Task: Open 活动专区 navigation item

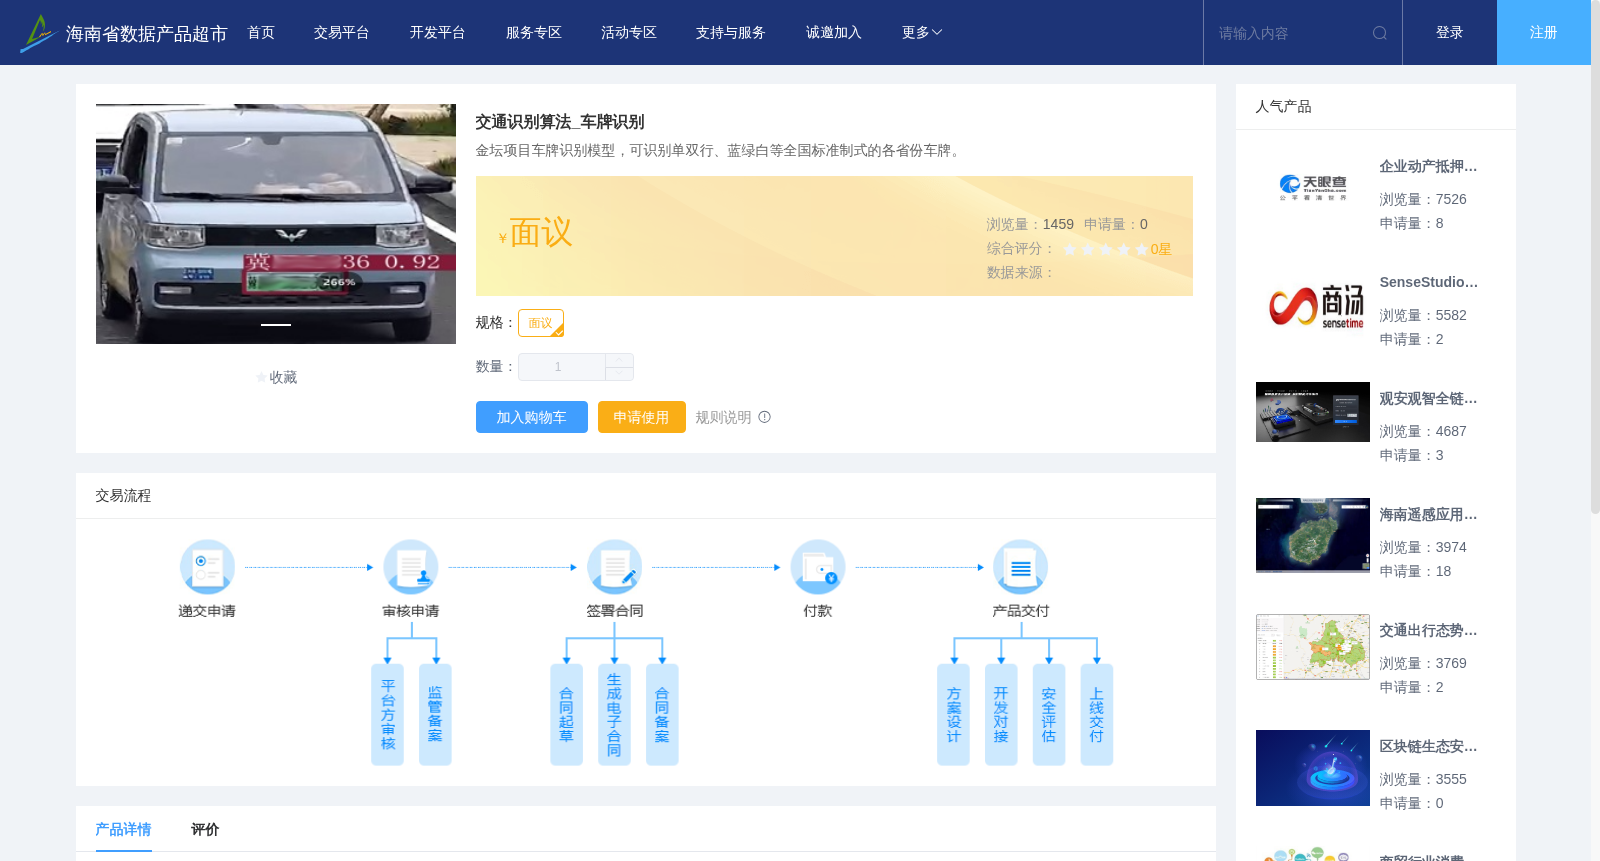Action: pos(629,33)
